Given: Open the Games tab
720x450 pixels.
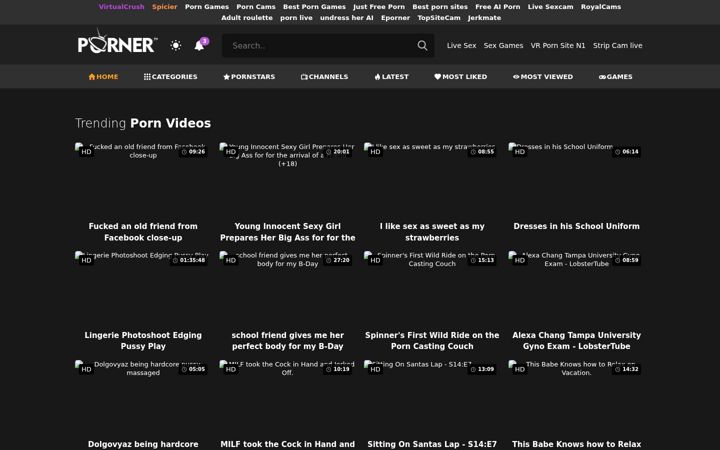Looking at the screenshot, I should 615,77.
